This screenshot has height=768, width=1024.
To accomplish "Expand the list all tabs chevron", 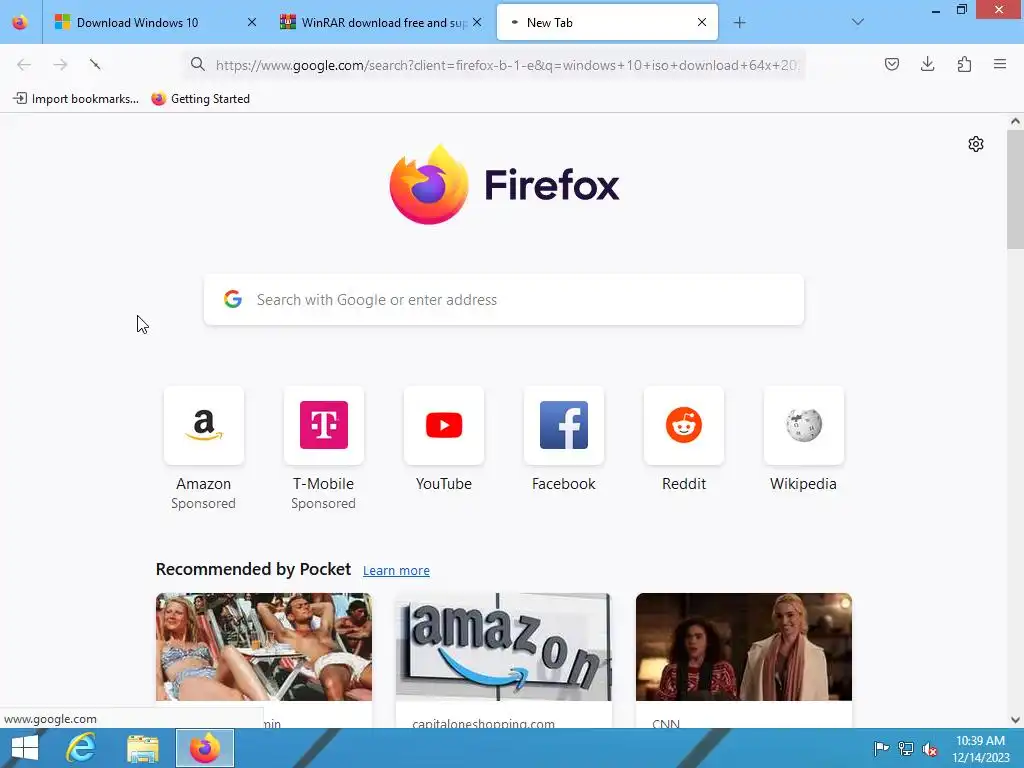I will (858, 22).
